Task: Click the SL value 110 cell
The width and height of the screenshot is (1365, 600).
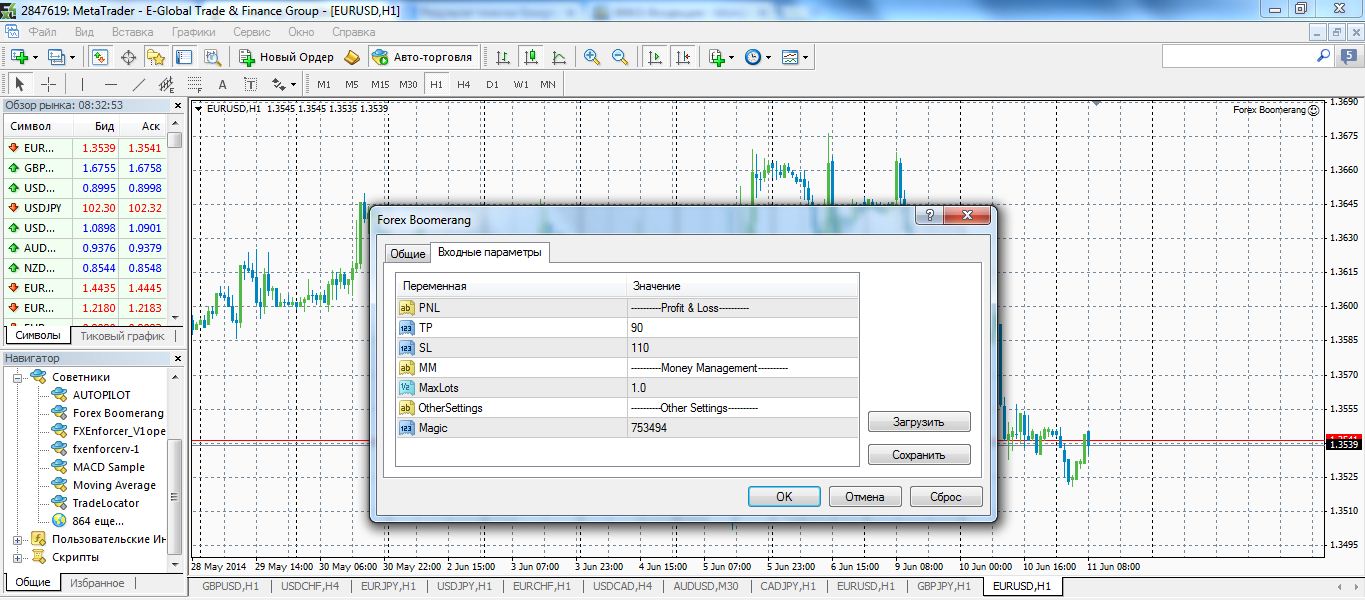Action: [x=742, y=348]
